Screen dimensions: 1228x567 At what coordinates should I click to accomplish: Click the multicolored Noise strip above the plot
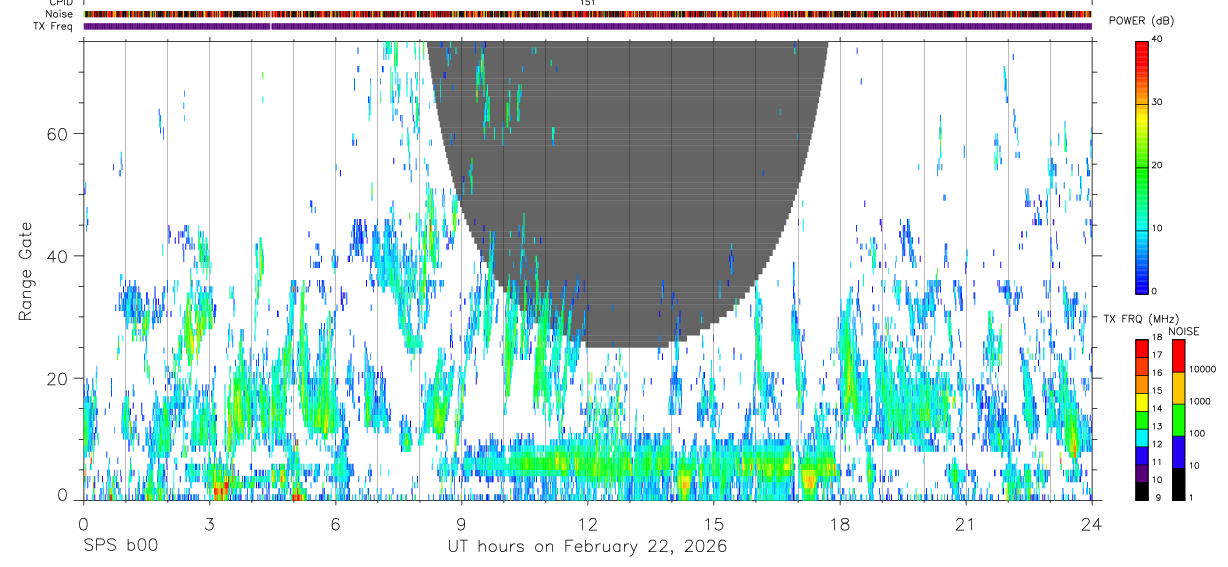click(587, 15)
